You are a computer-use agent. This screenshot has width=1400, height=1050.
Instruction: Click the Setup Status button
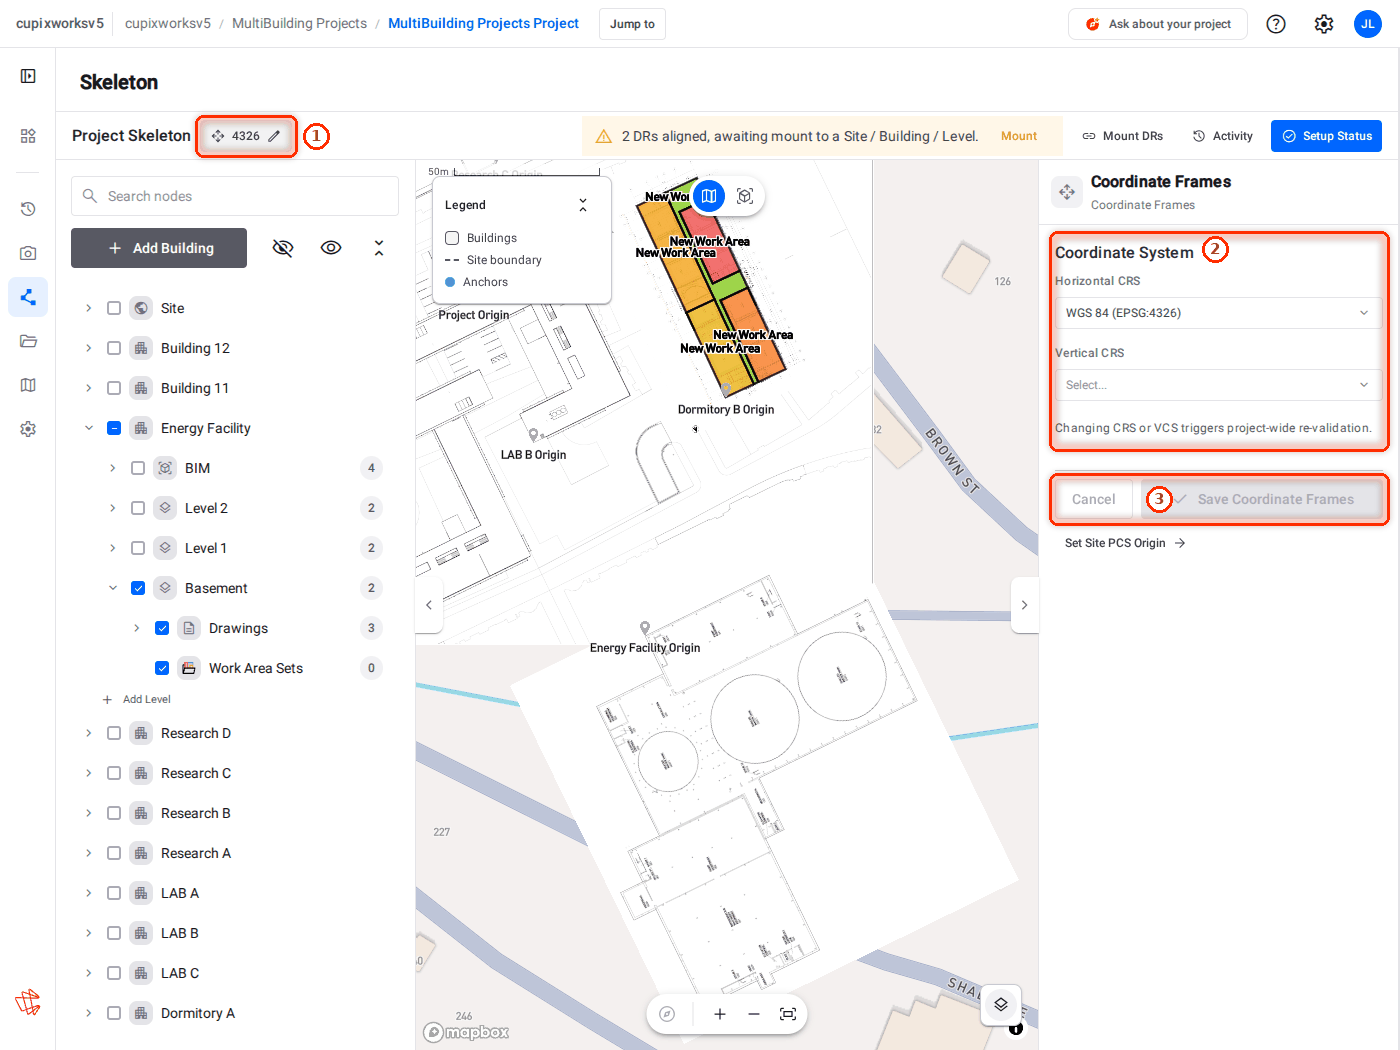click(x=1326, y=136)
